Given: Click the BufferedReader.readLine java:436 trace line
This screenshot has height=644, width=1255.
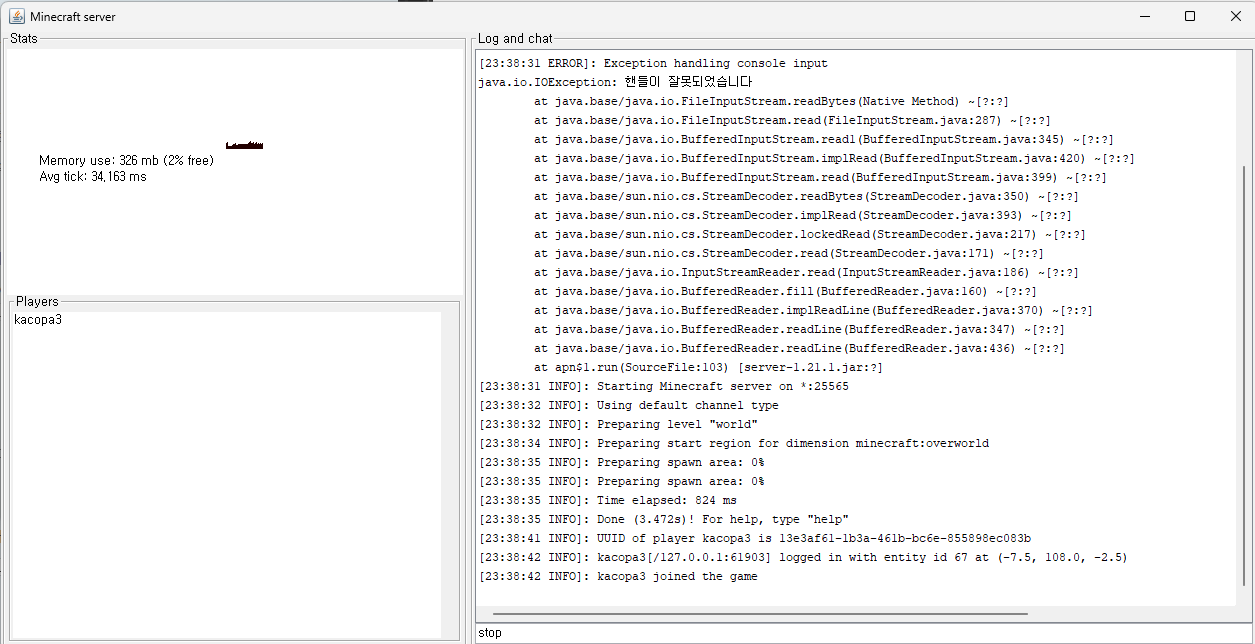Looking at the screenshot, I should 799,348.
